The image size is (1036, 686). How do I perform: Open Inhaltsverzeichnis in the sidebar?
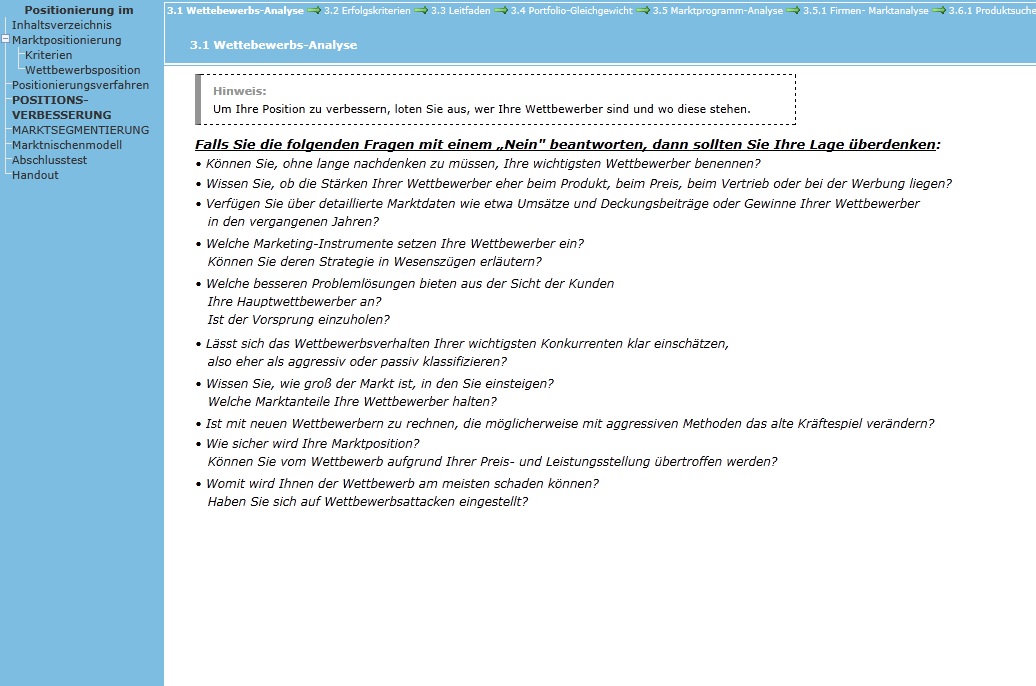[61, 25]
